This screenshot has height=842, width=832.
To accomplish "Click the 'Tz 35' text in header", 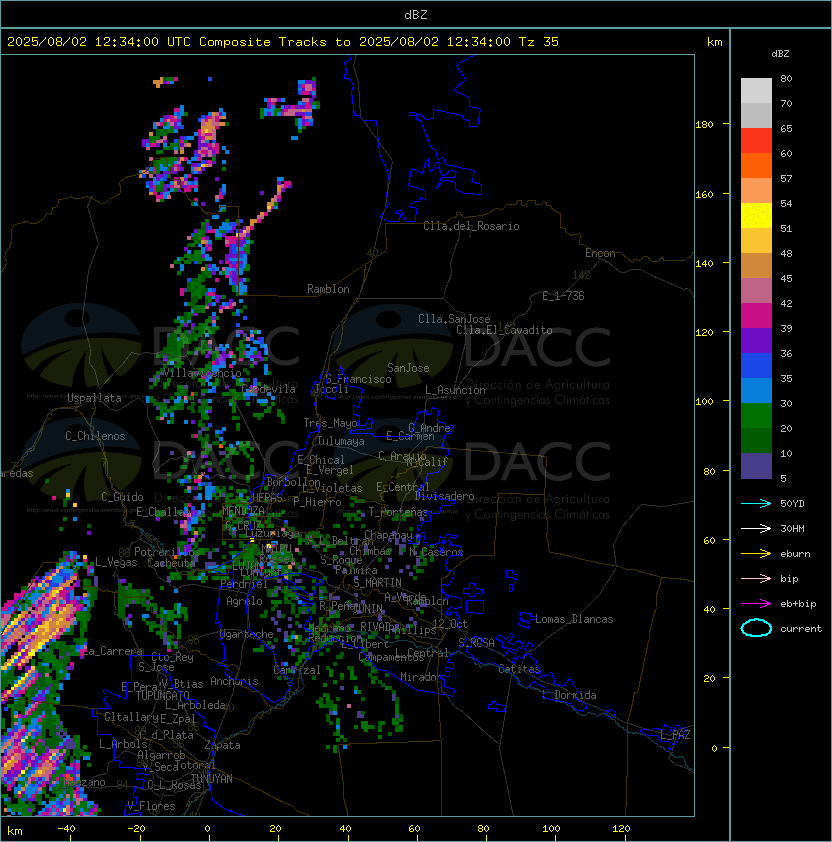I will click(x=538, y=42).
